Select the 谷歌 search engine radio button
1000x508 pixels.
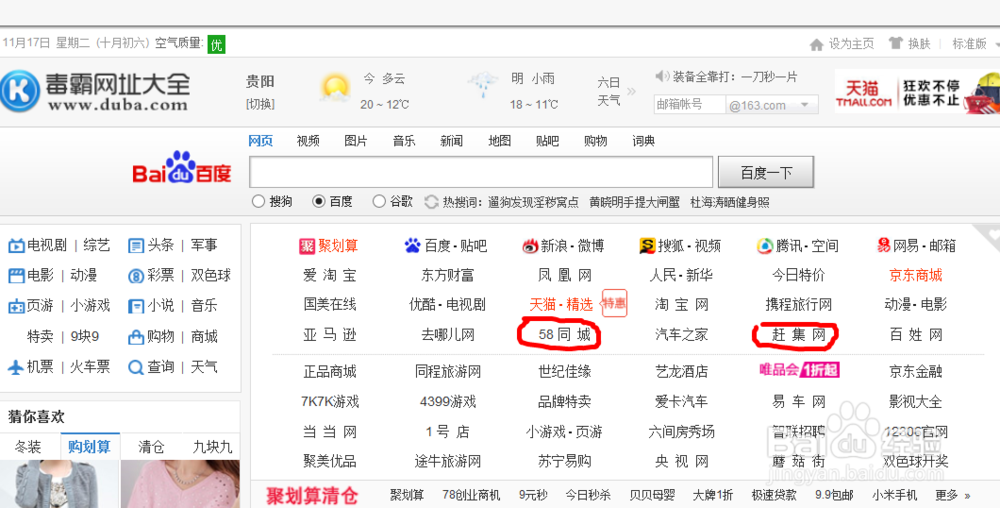point(379,202)
